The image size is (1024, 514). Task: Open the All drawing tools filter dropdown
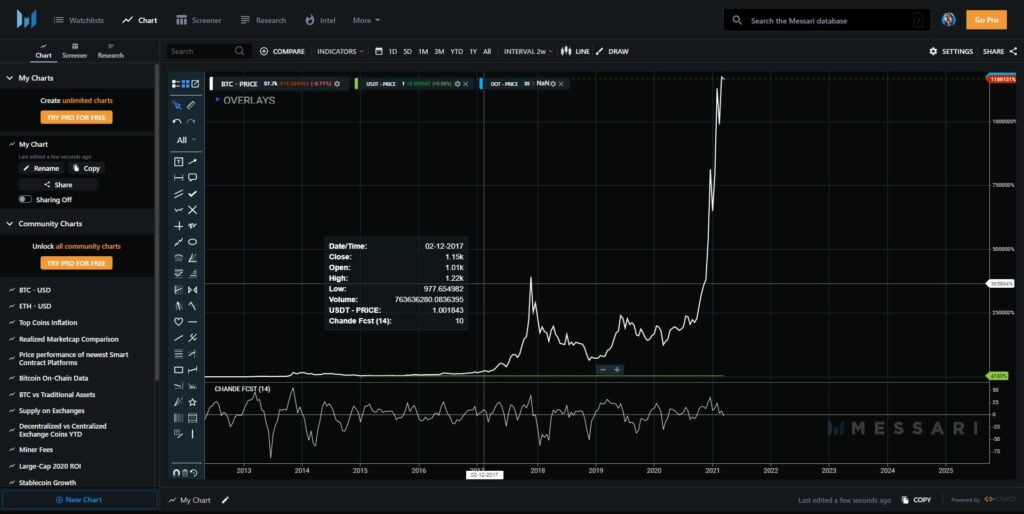(x=185, y=140)
